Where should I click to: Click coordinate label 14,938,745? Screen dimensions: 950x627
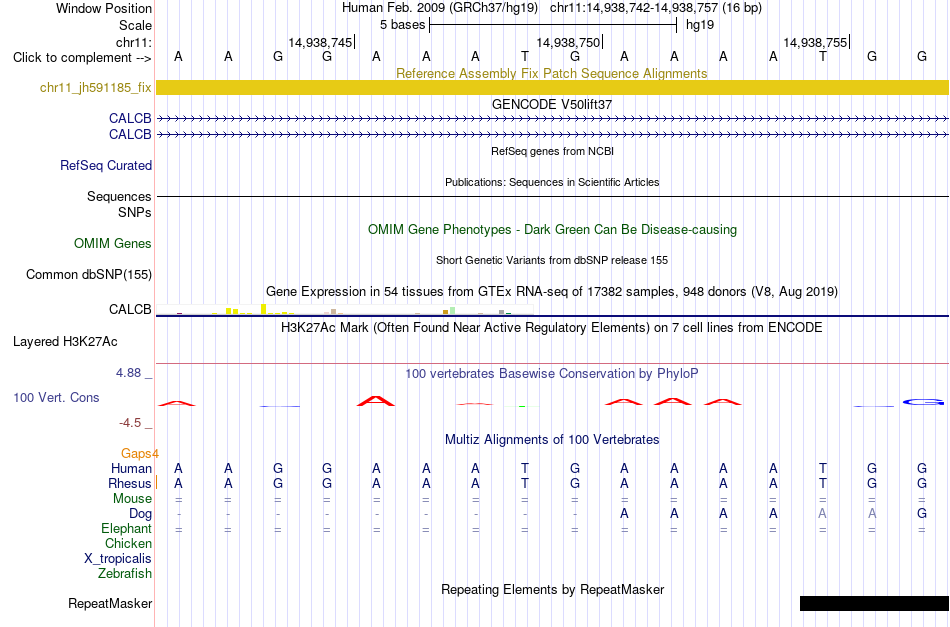point(320,42)
